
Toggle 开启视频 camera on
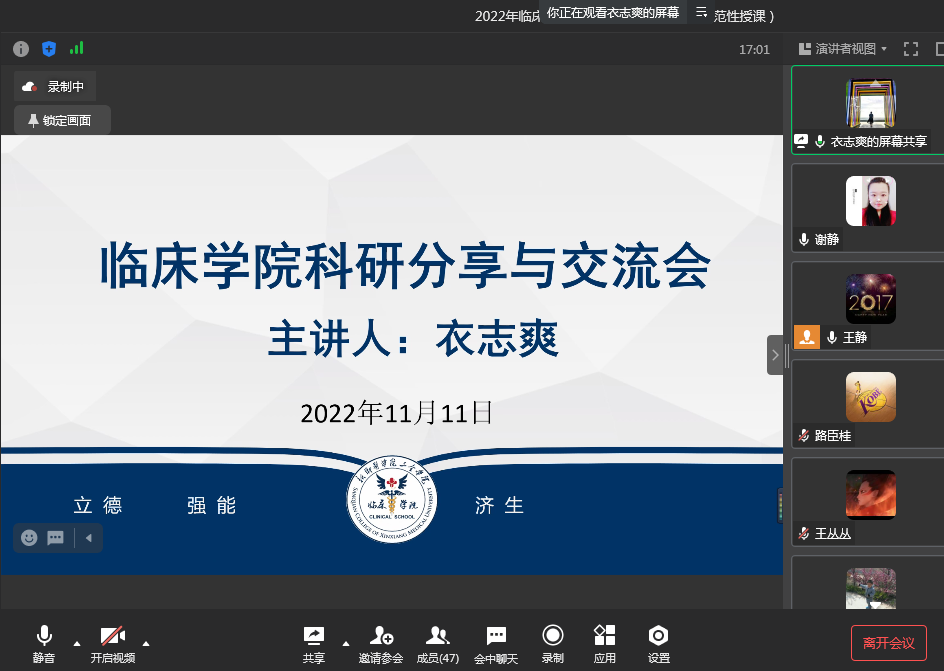[x=112, y=642]
